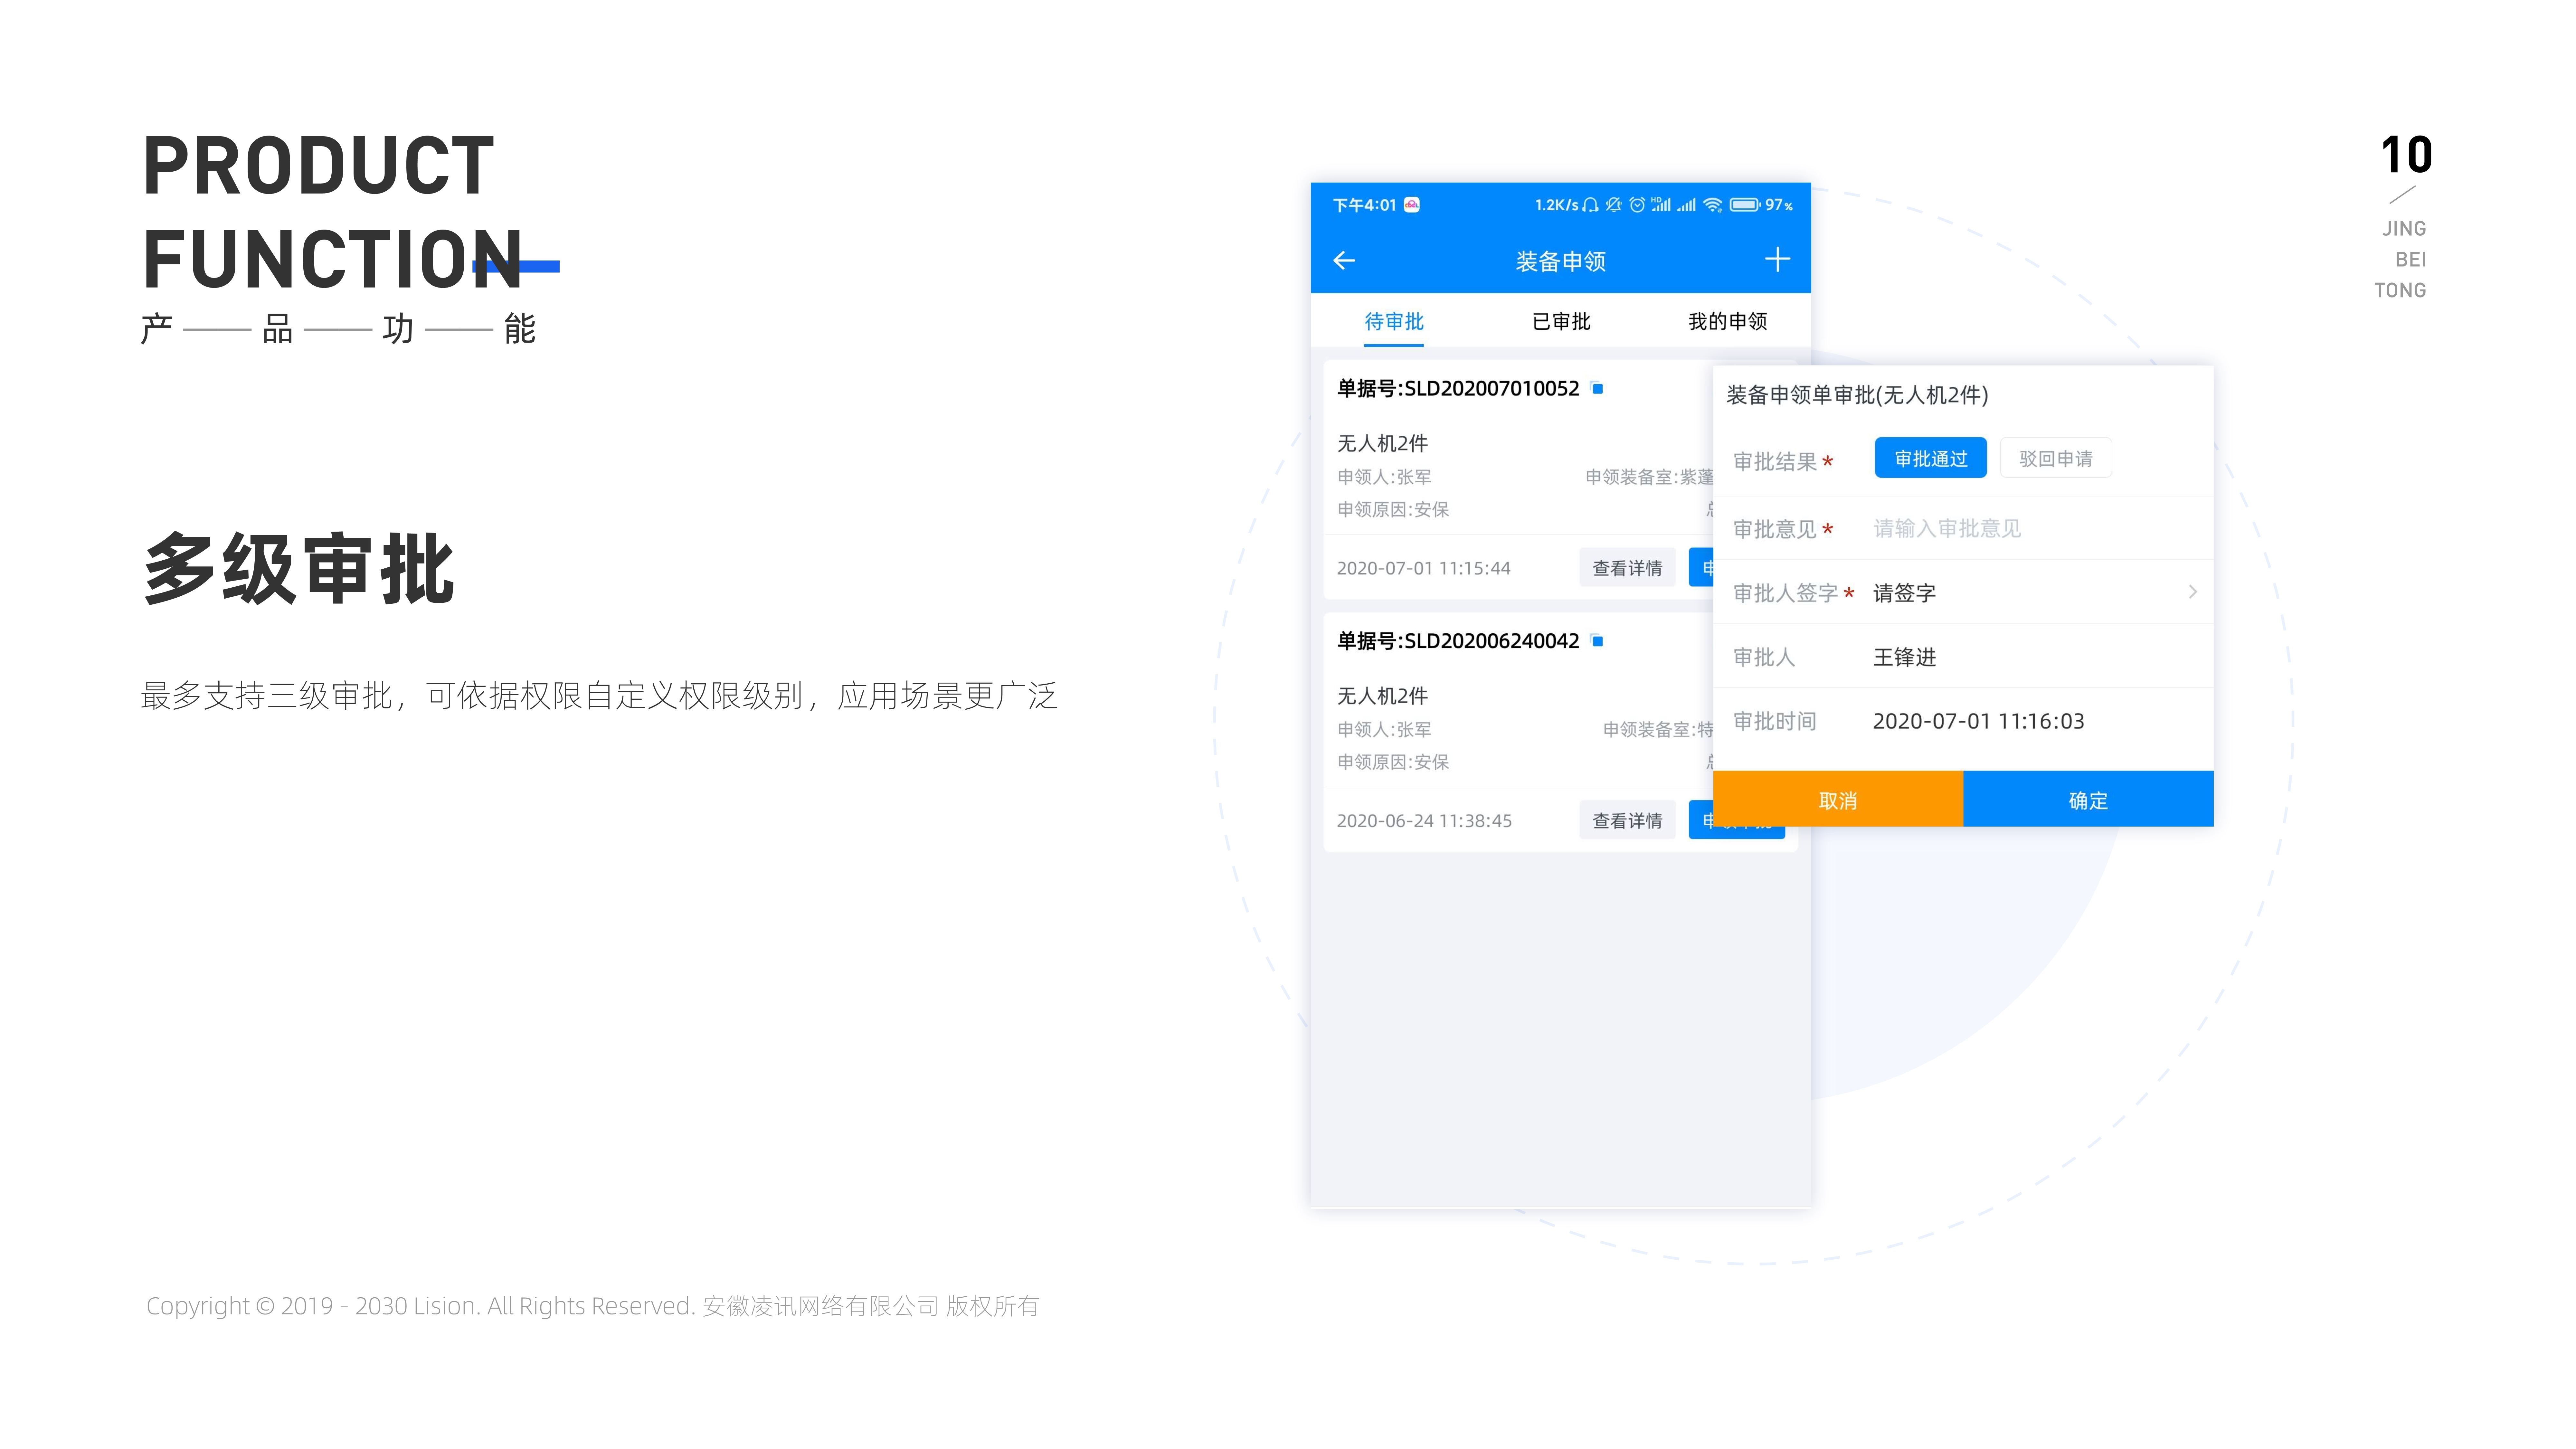The height and width of the screenshot is (1449, 2576).
Task: Click dialog title 装备申领单审批(无人机2件)
Action: pos(1857,395)
